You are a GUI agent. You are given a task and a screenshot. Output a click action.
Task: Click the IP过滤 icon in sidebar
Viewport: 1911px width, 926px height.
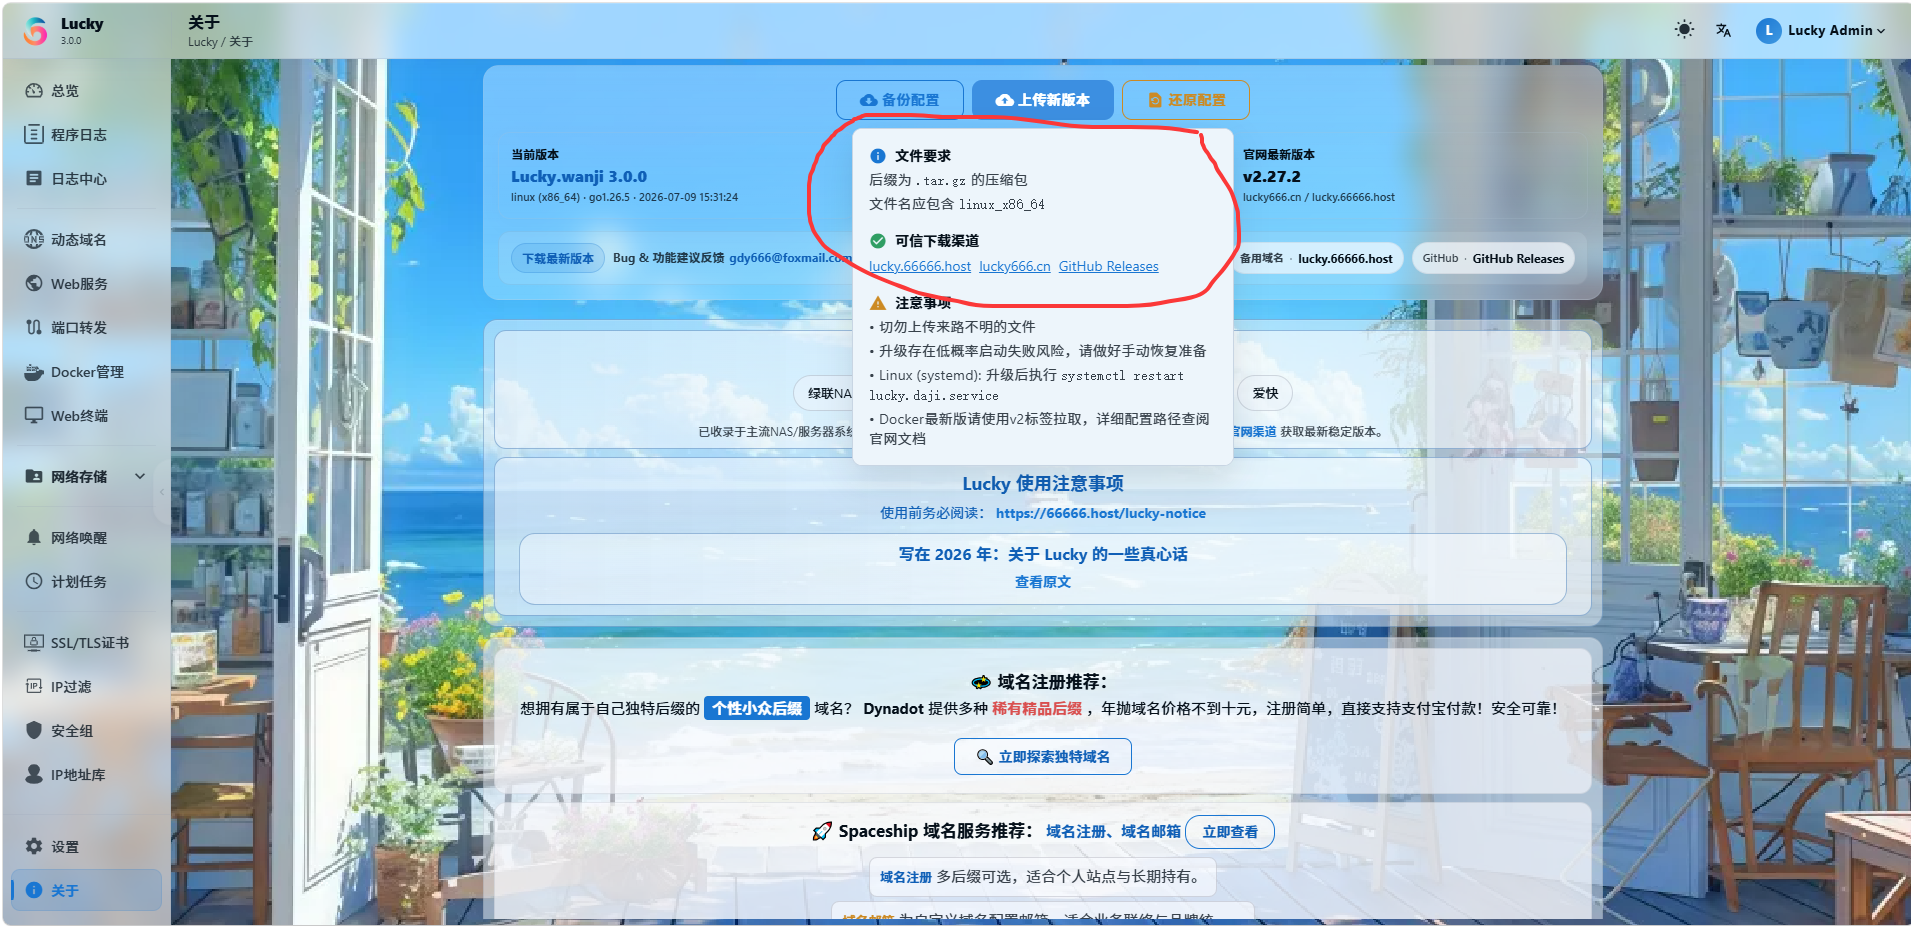tap(34, 687)
